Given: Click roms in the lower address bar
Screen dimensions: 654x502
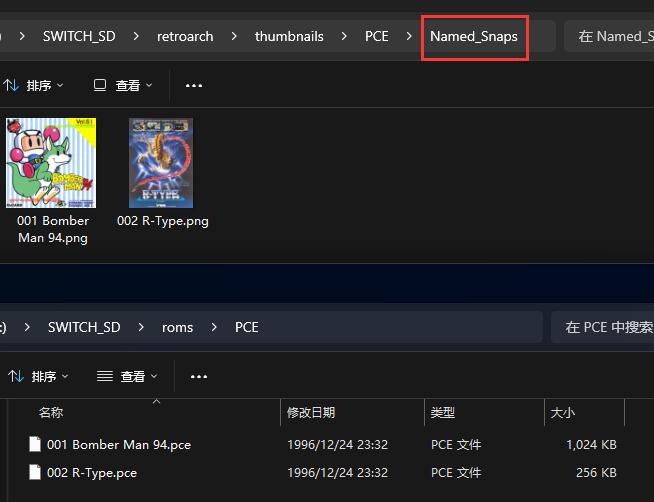Looking at the screenshot, I should click(x=177, y=327).
